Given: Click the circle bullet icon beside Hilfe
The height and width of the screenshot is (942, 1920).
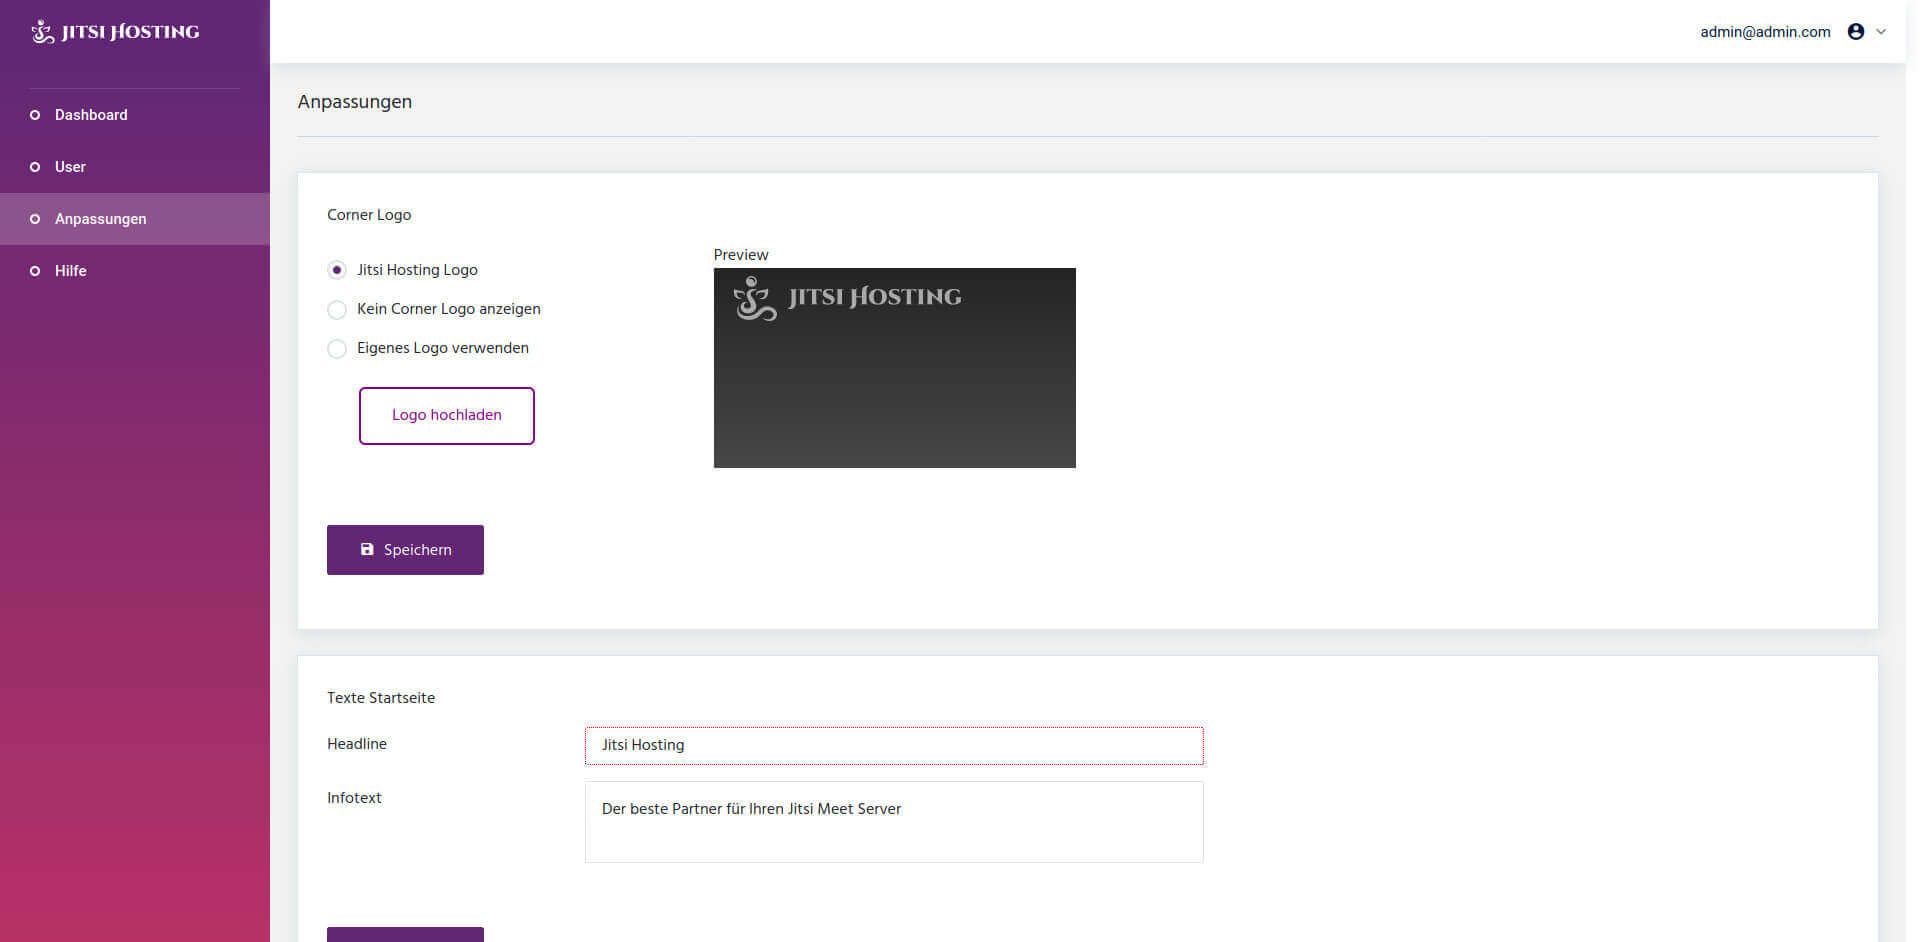Looking at the screenshot, I should 35,271.
